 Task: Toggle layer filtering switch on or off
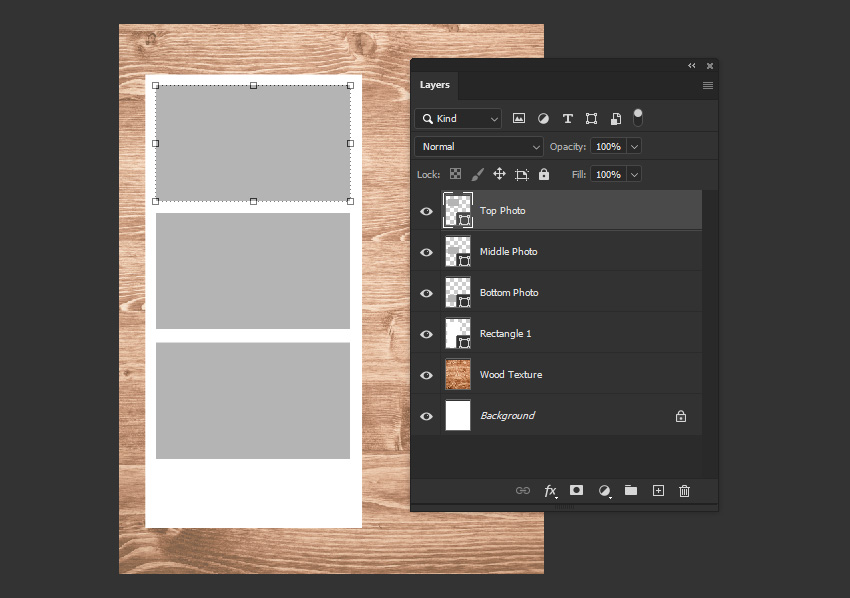click(x=638, y=118)
